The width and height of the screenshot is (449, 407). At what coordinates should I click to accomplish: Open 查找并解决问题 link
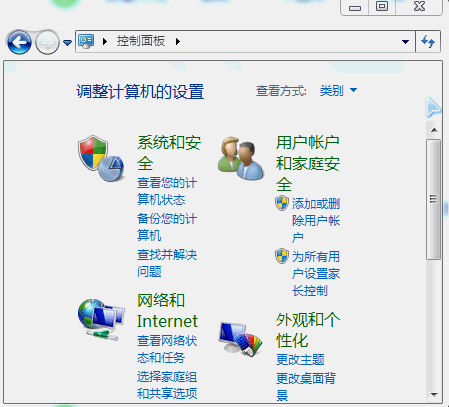pyautogui.click(x=167, y=263)
